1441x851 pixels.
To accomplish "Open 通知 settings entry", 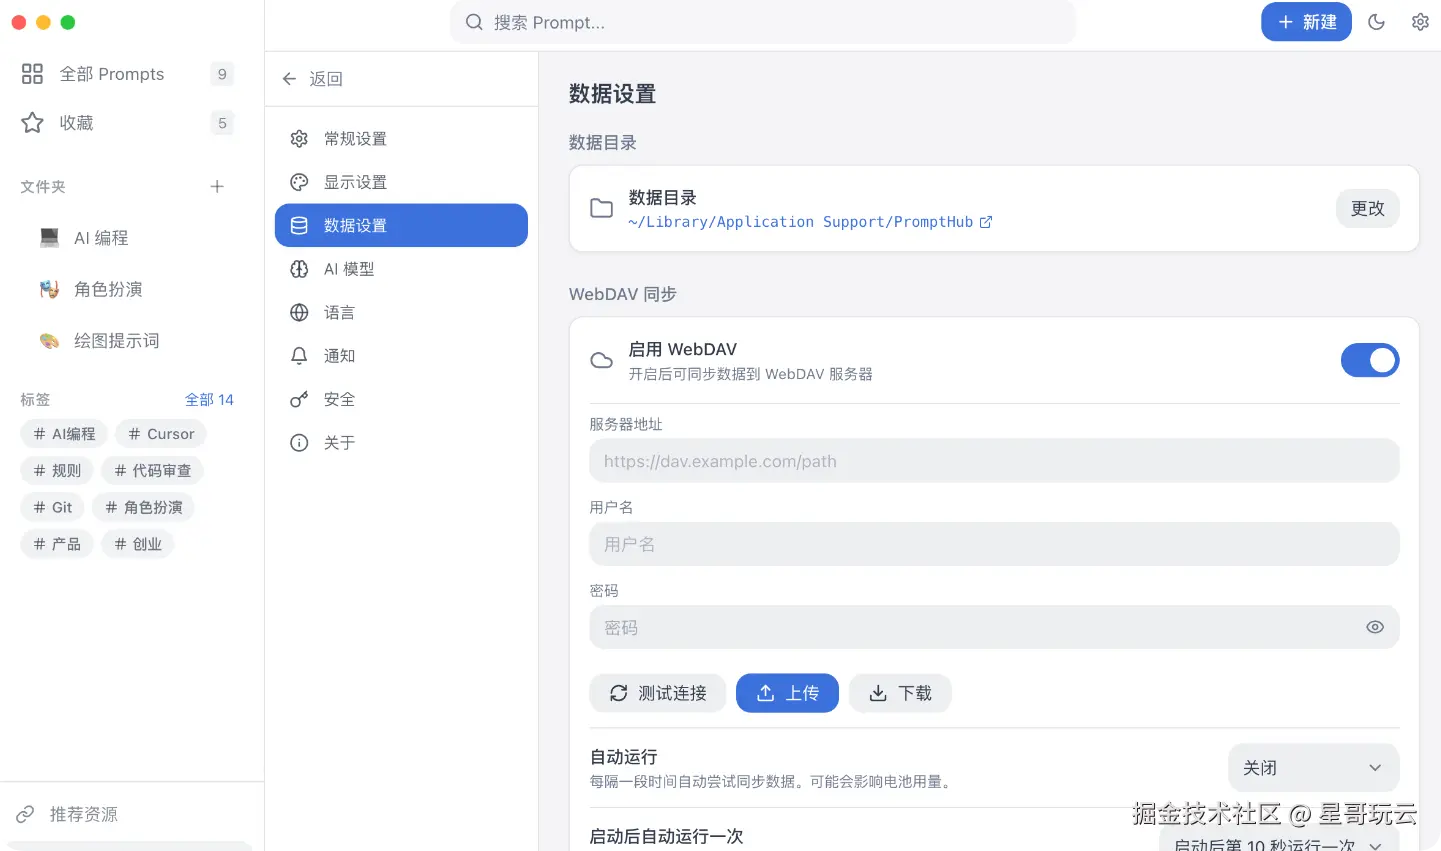I will click(401, 356).
